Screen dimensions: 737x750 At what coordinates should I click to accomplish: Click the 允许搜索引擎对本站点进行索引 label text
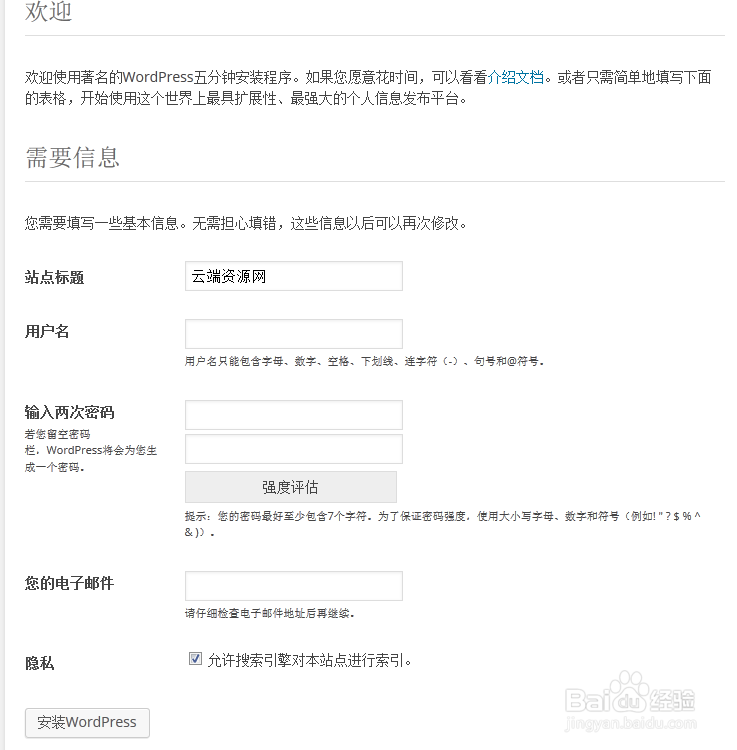[x=309, y=661]
